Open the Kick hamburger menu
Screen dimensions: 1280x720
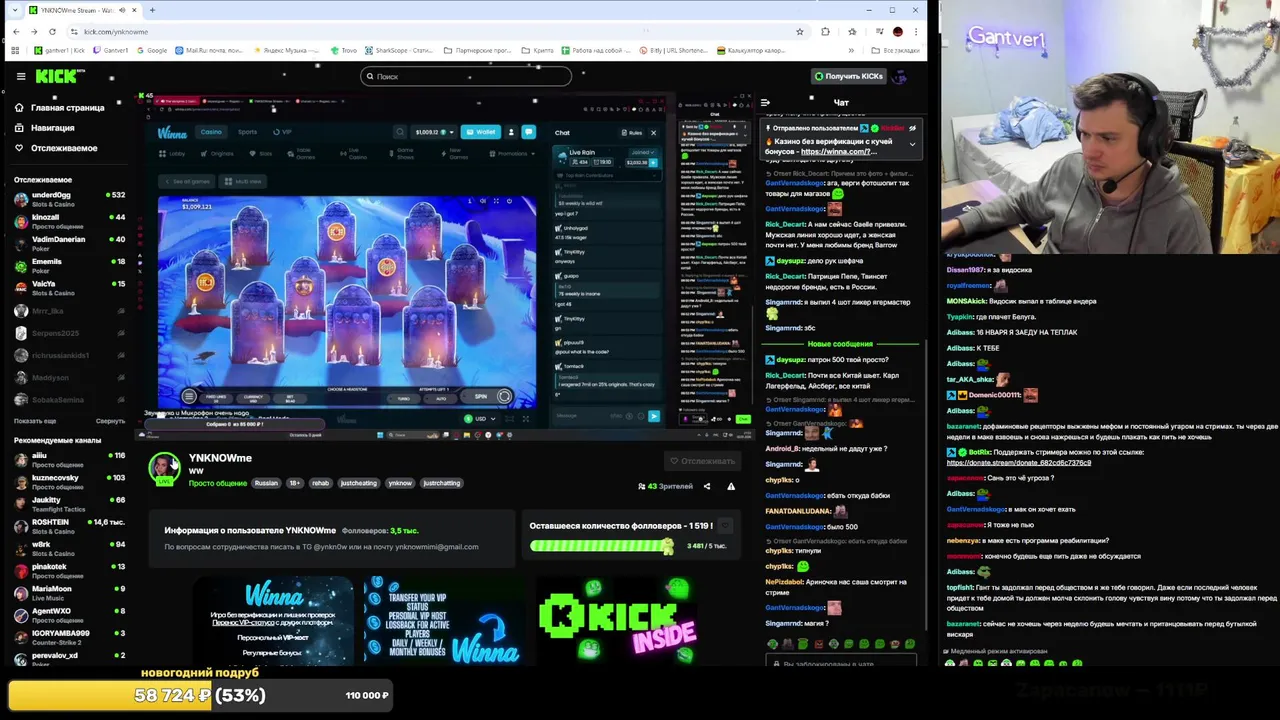[x=20, y=76]
